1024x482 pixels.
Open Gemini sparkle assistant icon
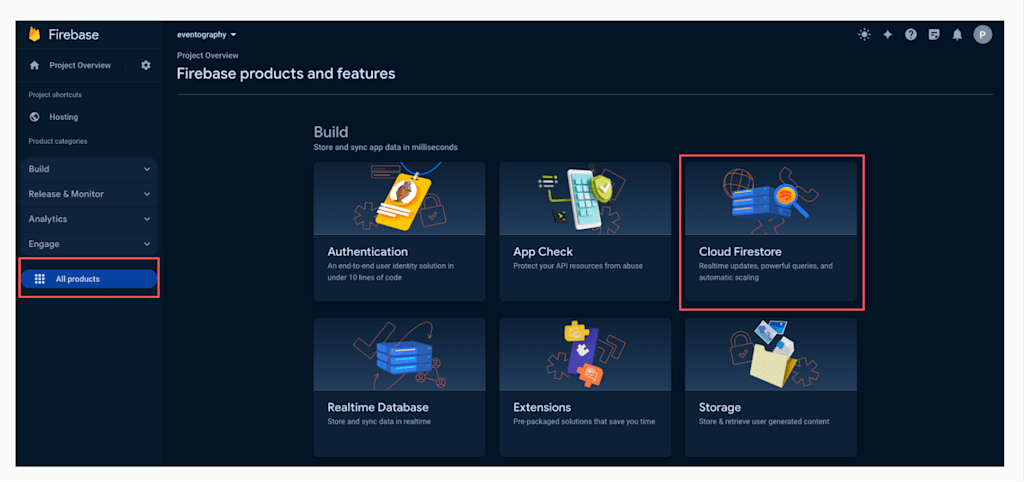tap(888, 35)
